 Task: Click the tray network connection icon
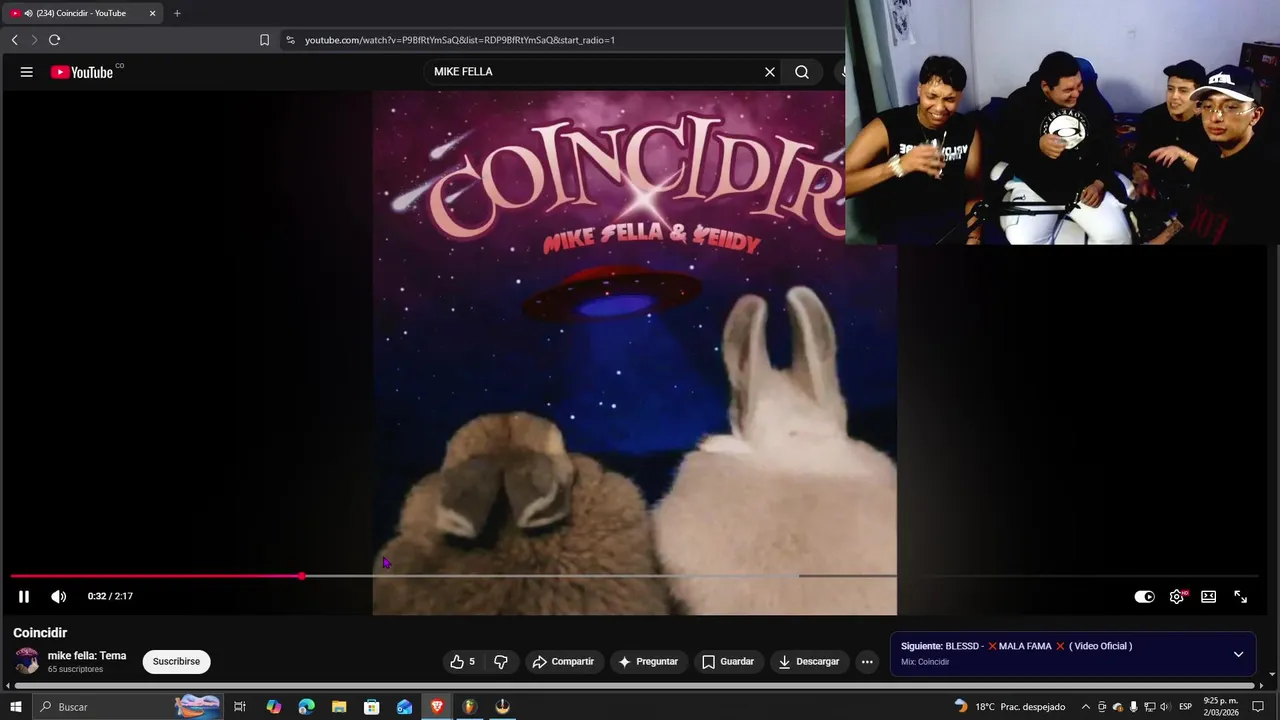click(1149, 707)
